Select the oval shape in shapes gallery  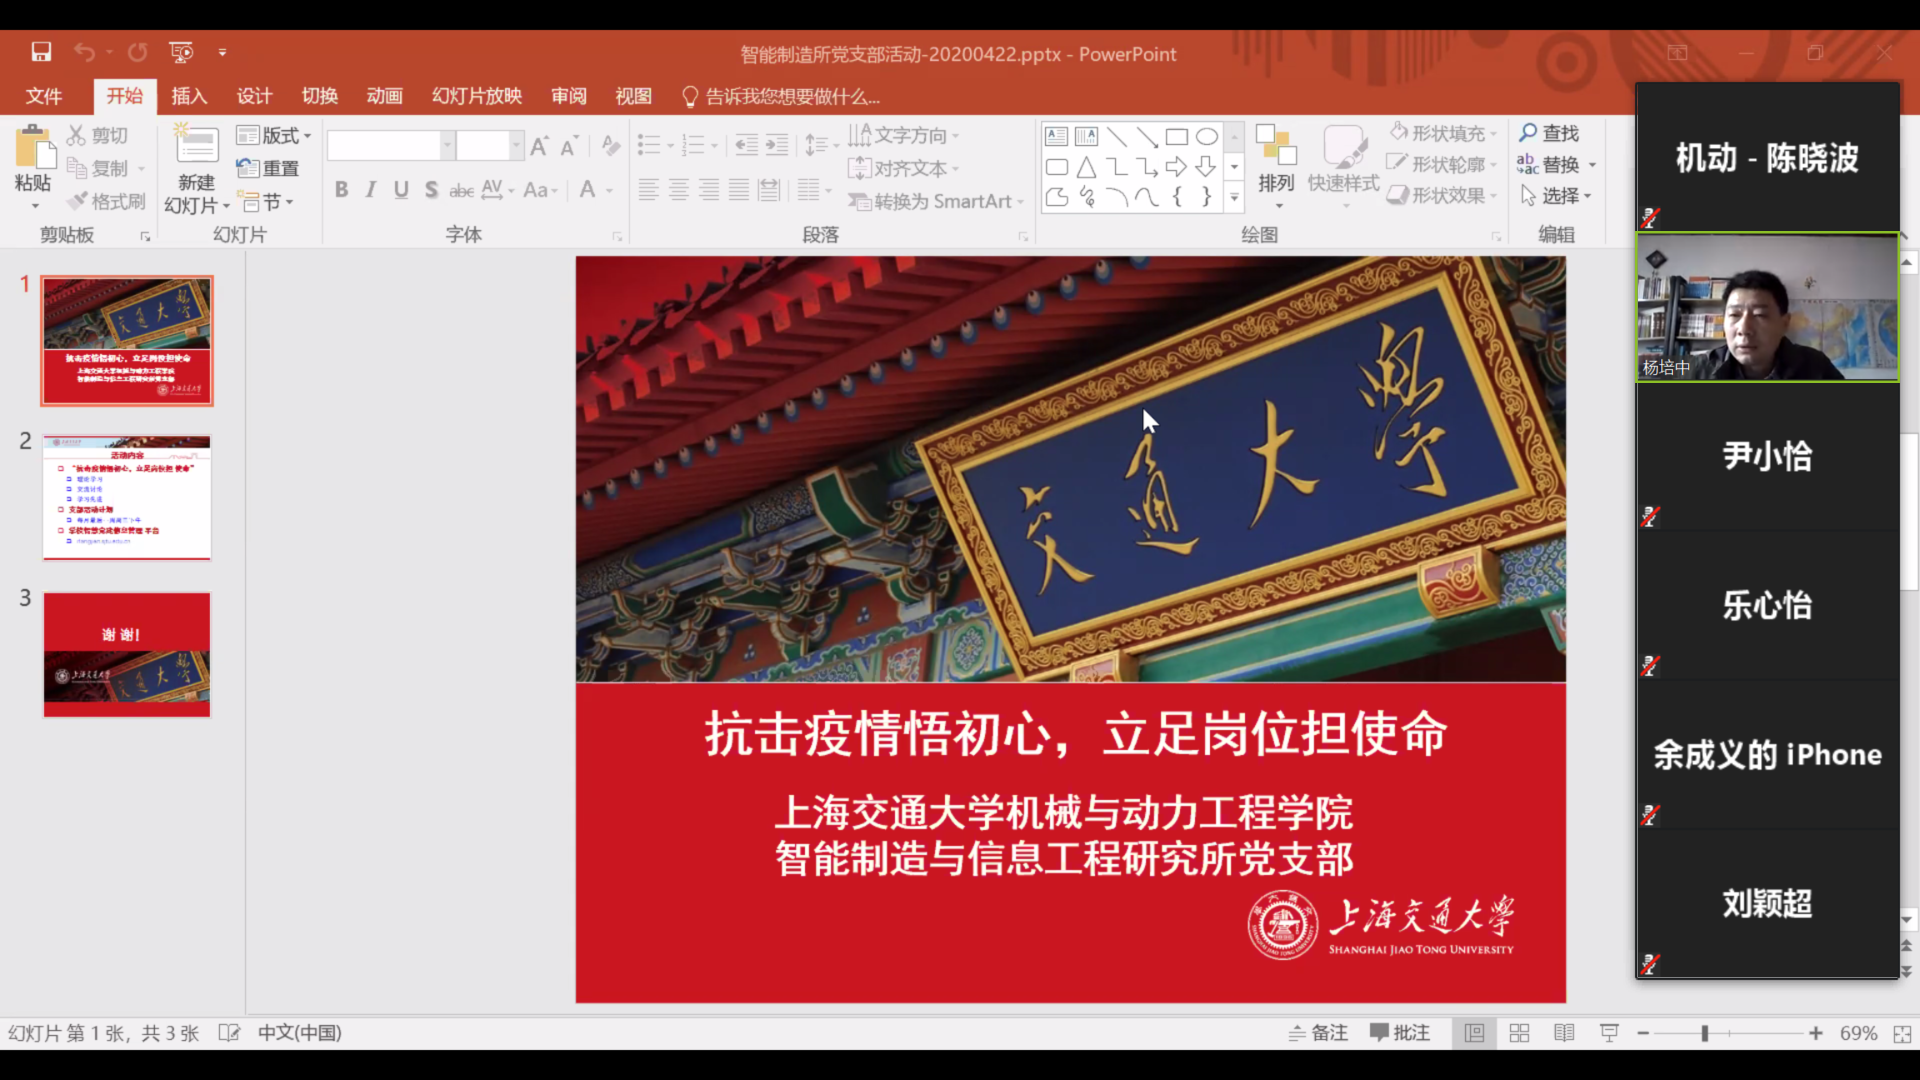coord(1207,137)
